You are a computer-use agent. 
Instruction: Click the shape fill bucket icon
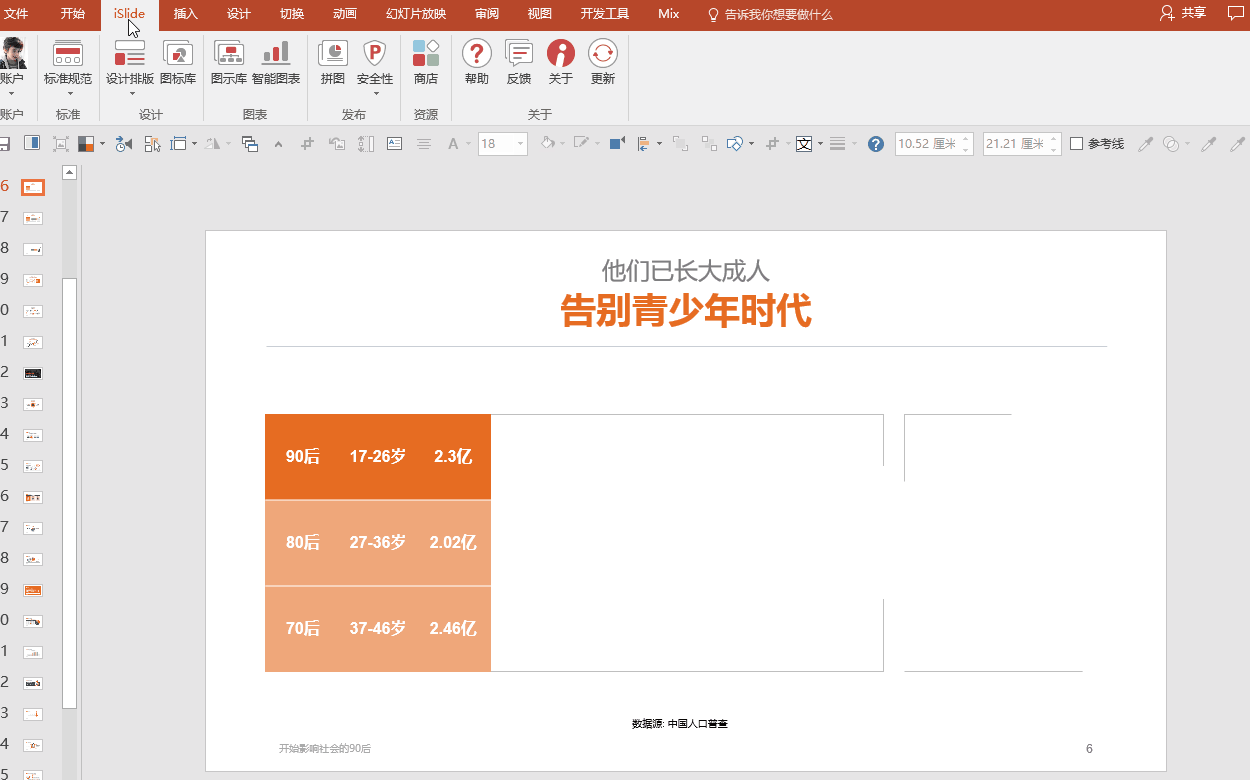547,144
